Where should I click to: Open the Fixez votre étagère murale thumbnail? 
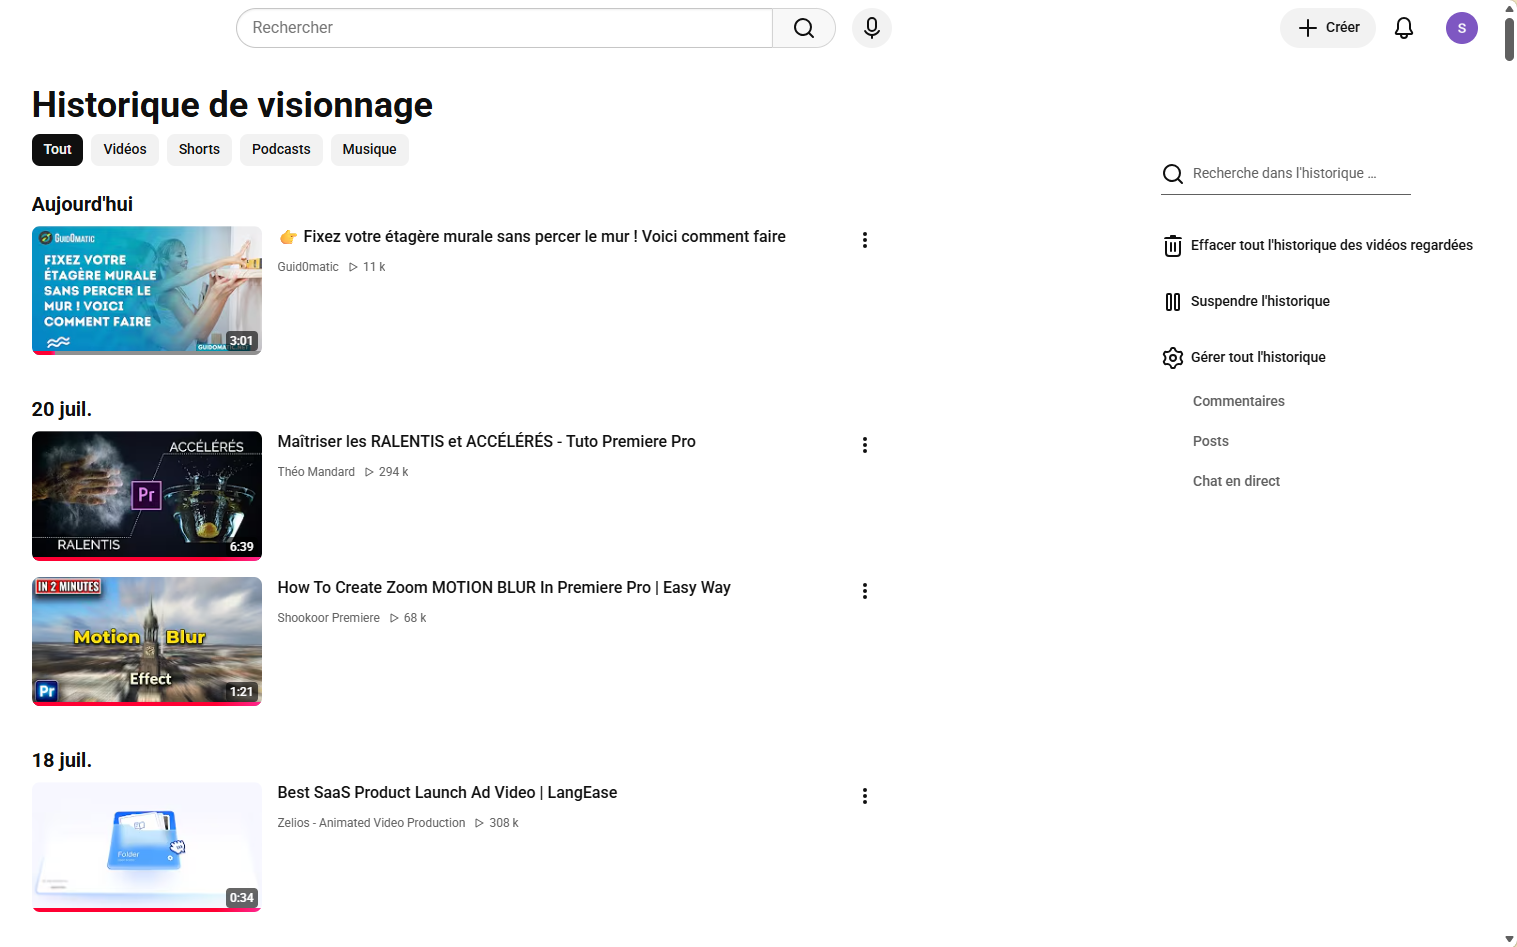[x=147, y=290]
